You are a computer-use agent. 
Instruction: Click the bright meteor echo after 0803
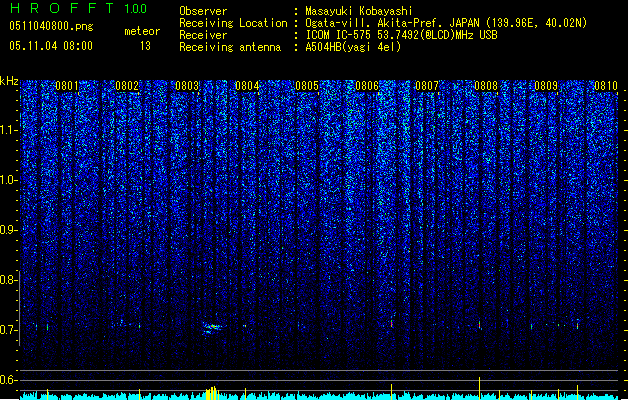[211, 328]
